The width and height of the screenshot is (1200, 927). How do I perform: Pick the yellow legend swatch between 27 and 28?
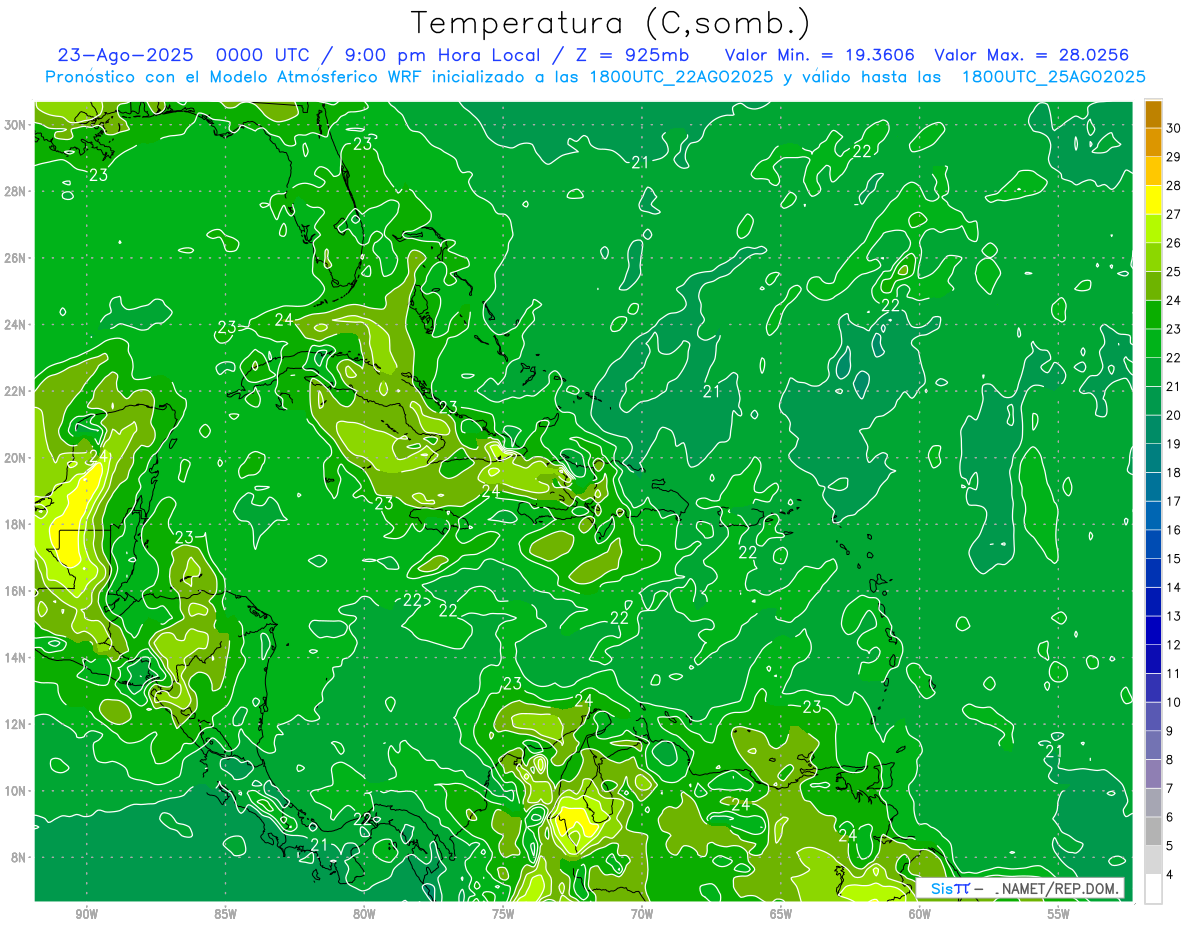[x=1153, y=199]
